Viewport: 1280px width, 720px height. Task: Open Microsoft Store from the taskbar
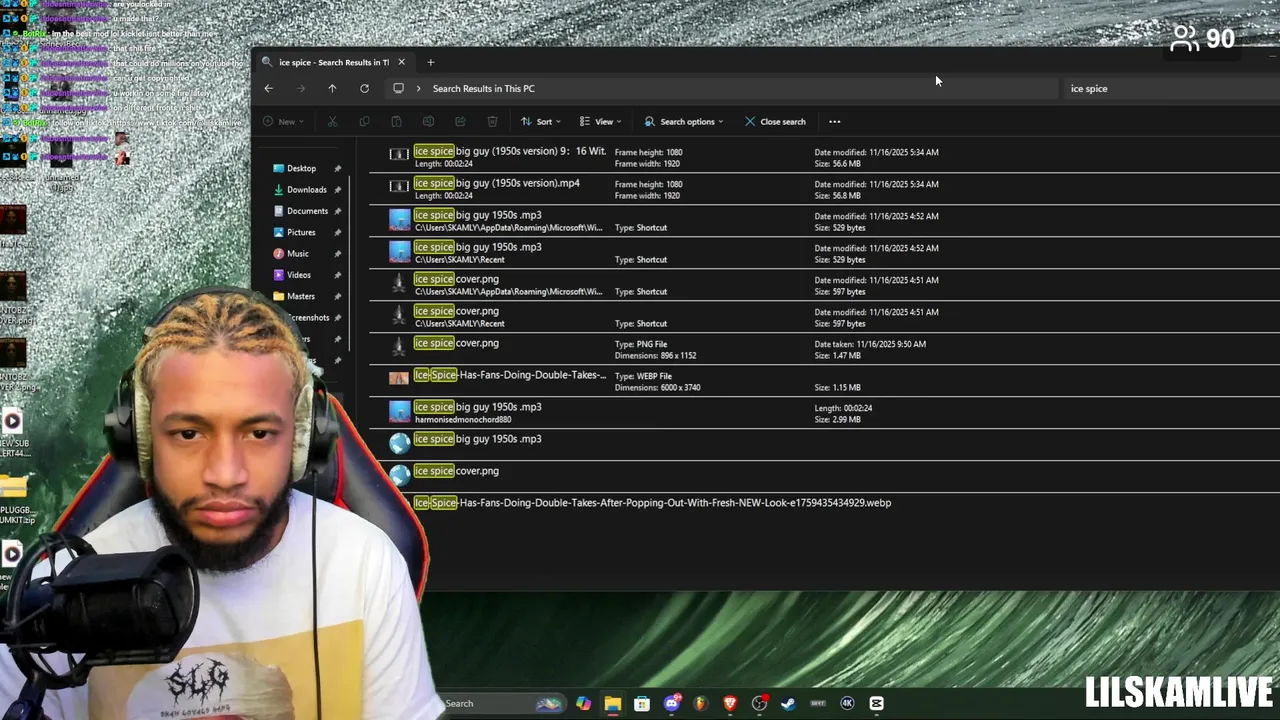(642, 703)
